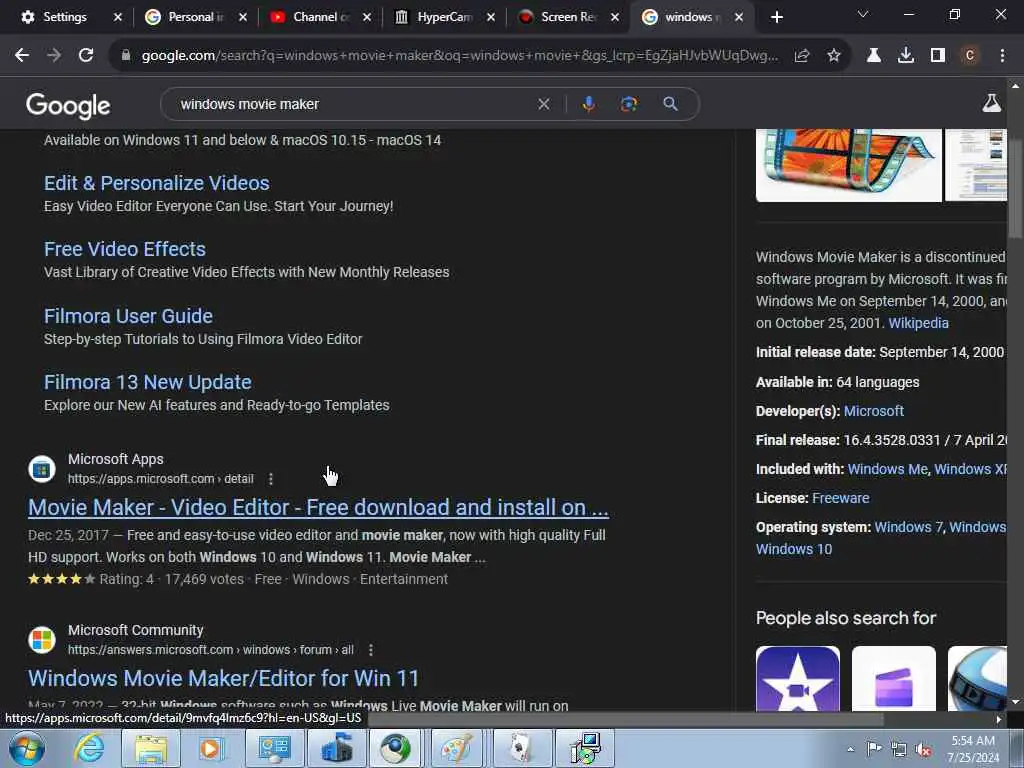This screenshot has height=768, width=1024.
Task: Open Chrome Labs flask icon in toolbar
Action: pos(874,56)
